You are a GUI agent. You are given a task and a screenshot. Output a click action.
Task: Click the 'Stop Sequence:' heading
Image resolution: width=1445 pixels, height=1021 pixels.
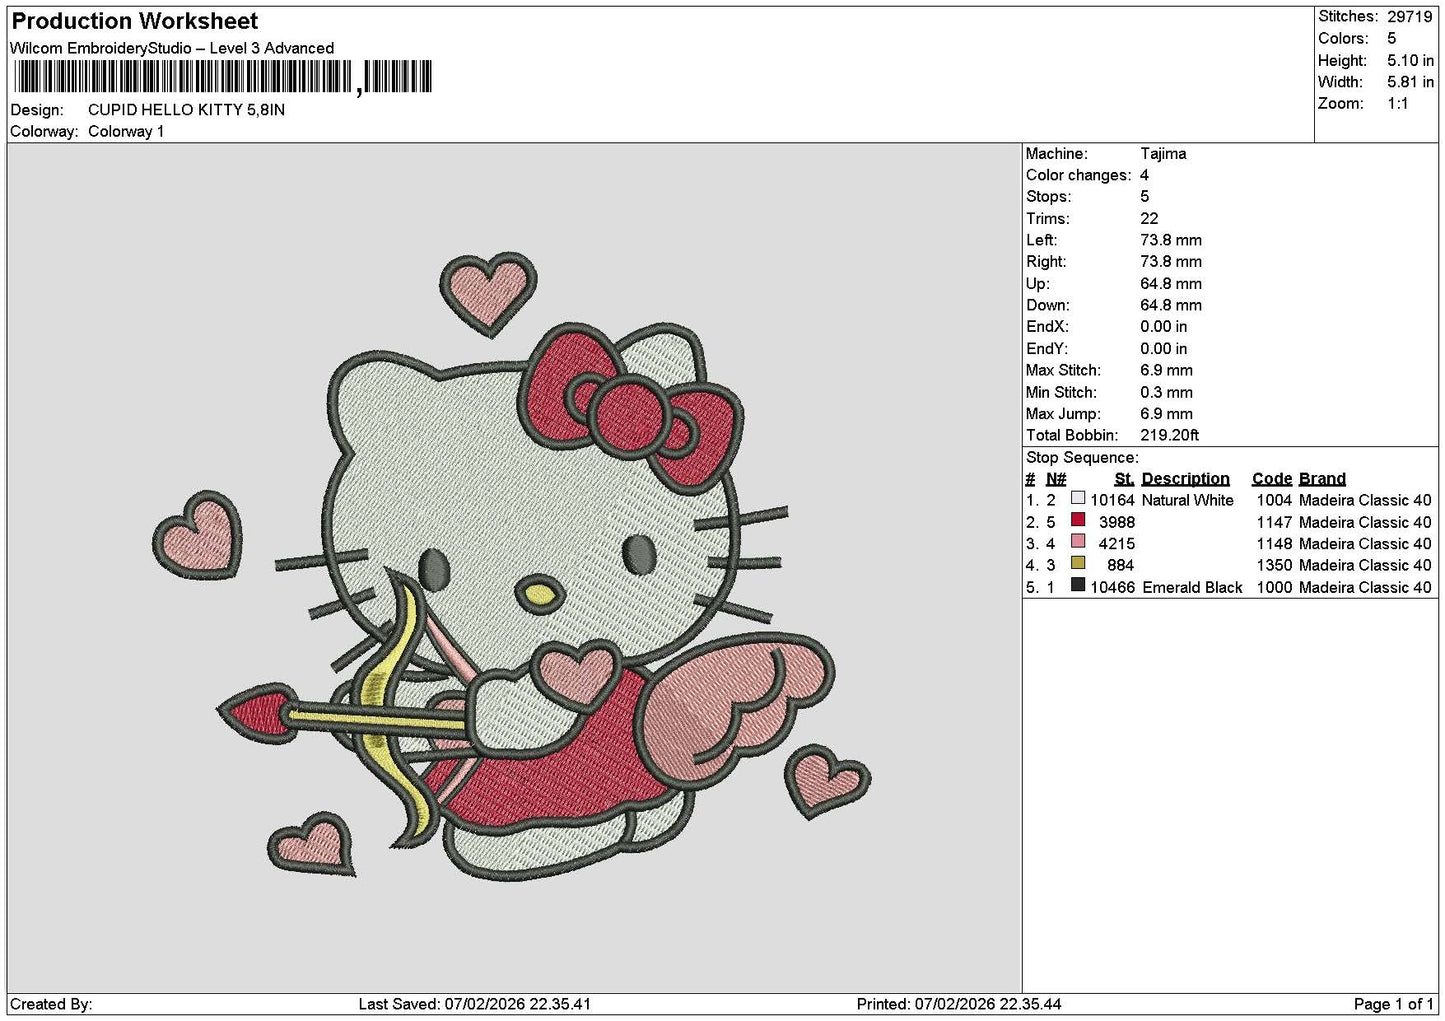coord(1082,458)
